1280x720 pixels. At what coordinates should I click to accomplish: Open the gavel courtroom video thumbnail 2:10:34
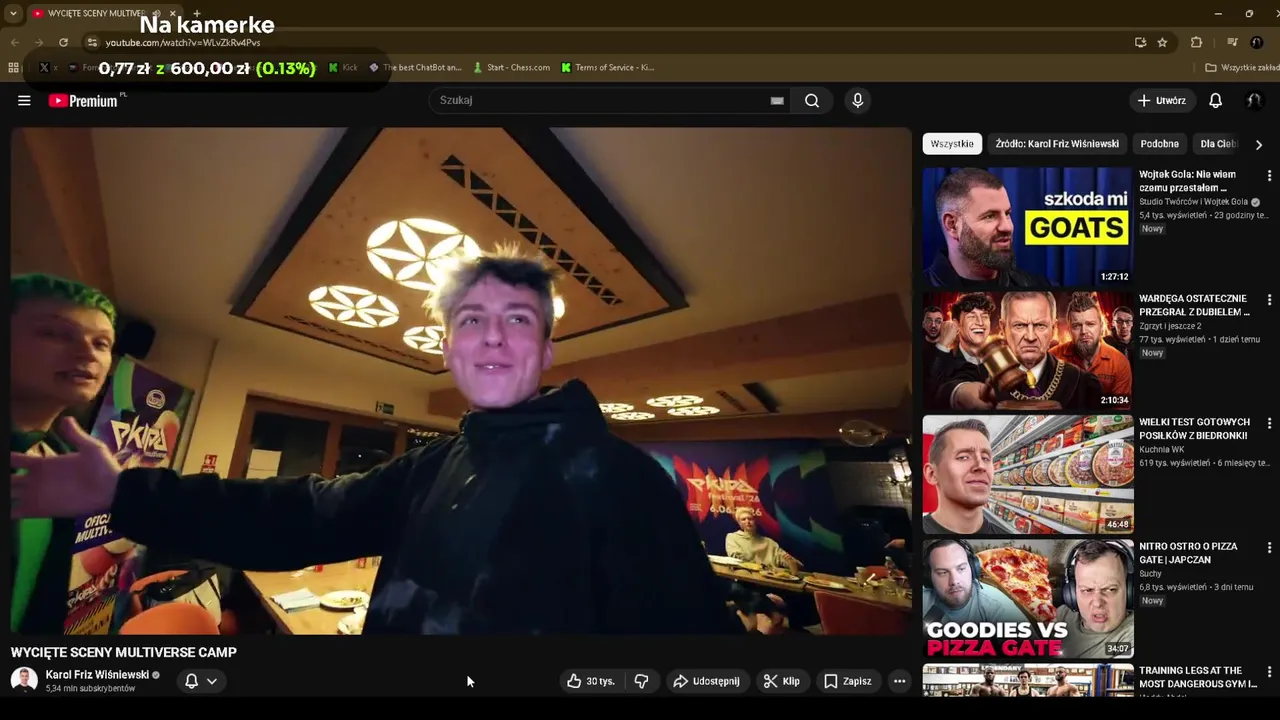1027,350
